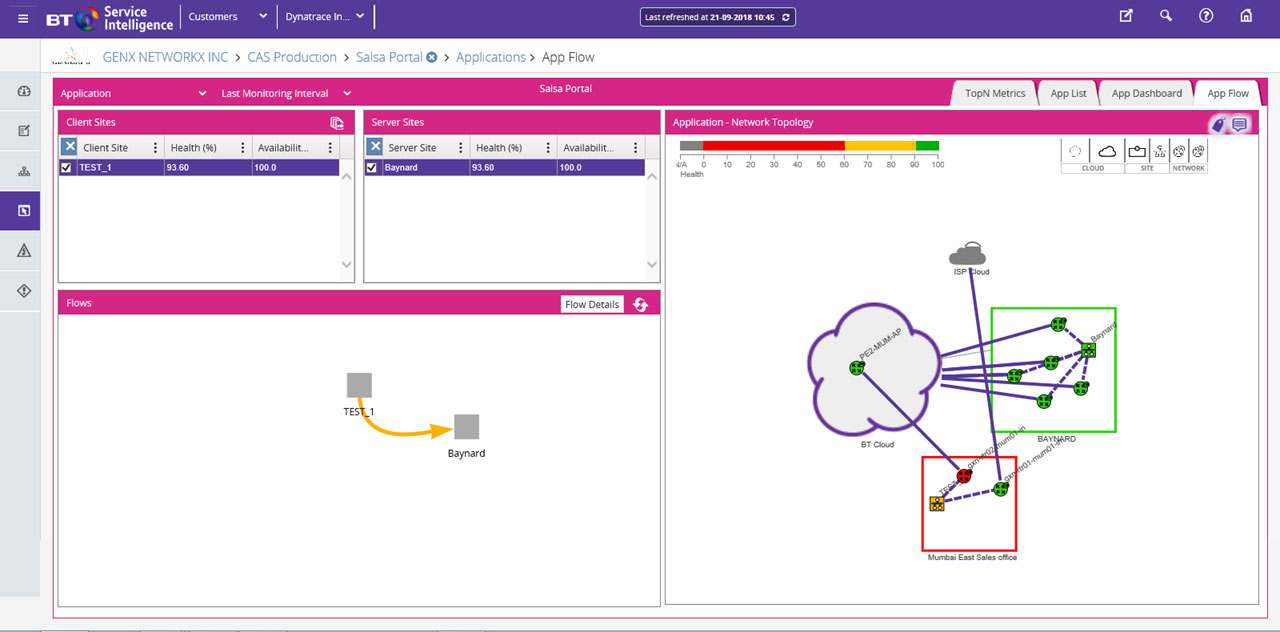Go to GENX NETWORKX INC breadcrumb
Screen dimensions: 1280x632
[165, 57]
